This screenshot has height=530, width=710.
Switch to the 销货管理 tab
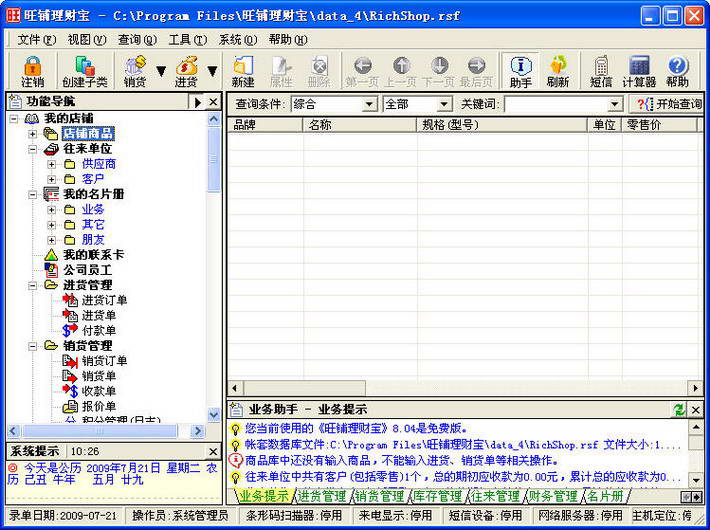click(379, 496)
